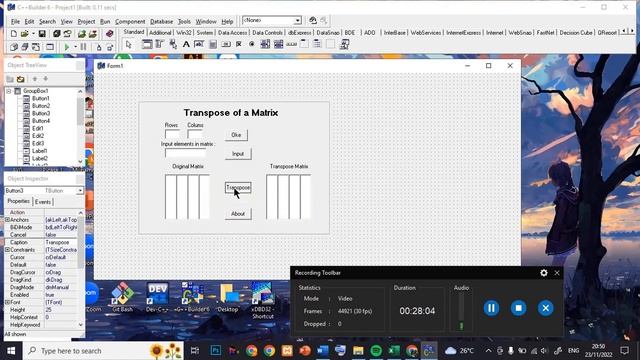640x360 pixels.
Task: Open the dropdown arrow beside Run icon
Action: [x=75, y=47]
